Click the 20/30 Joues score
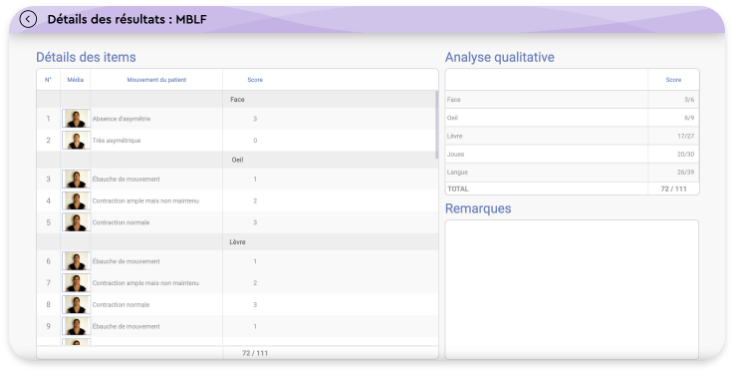 (x=685, y=154)
